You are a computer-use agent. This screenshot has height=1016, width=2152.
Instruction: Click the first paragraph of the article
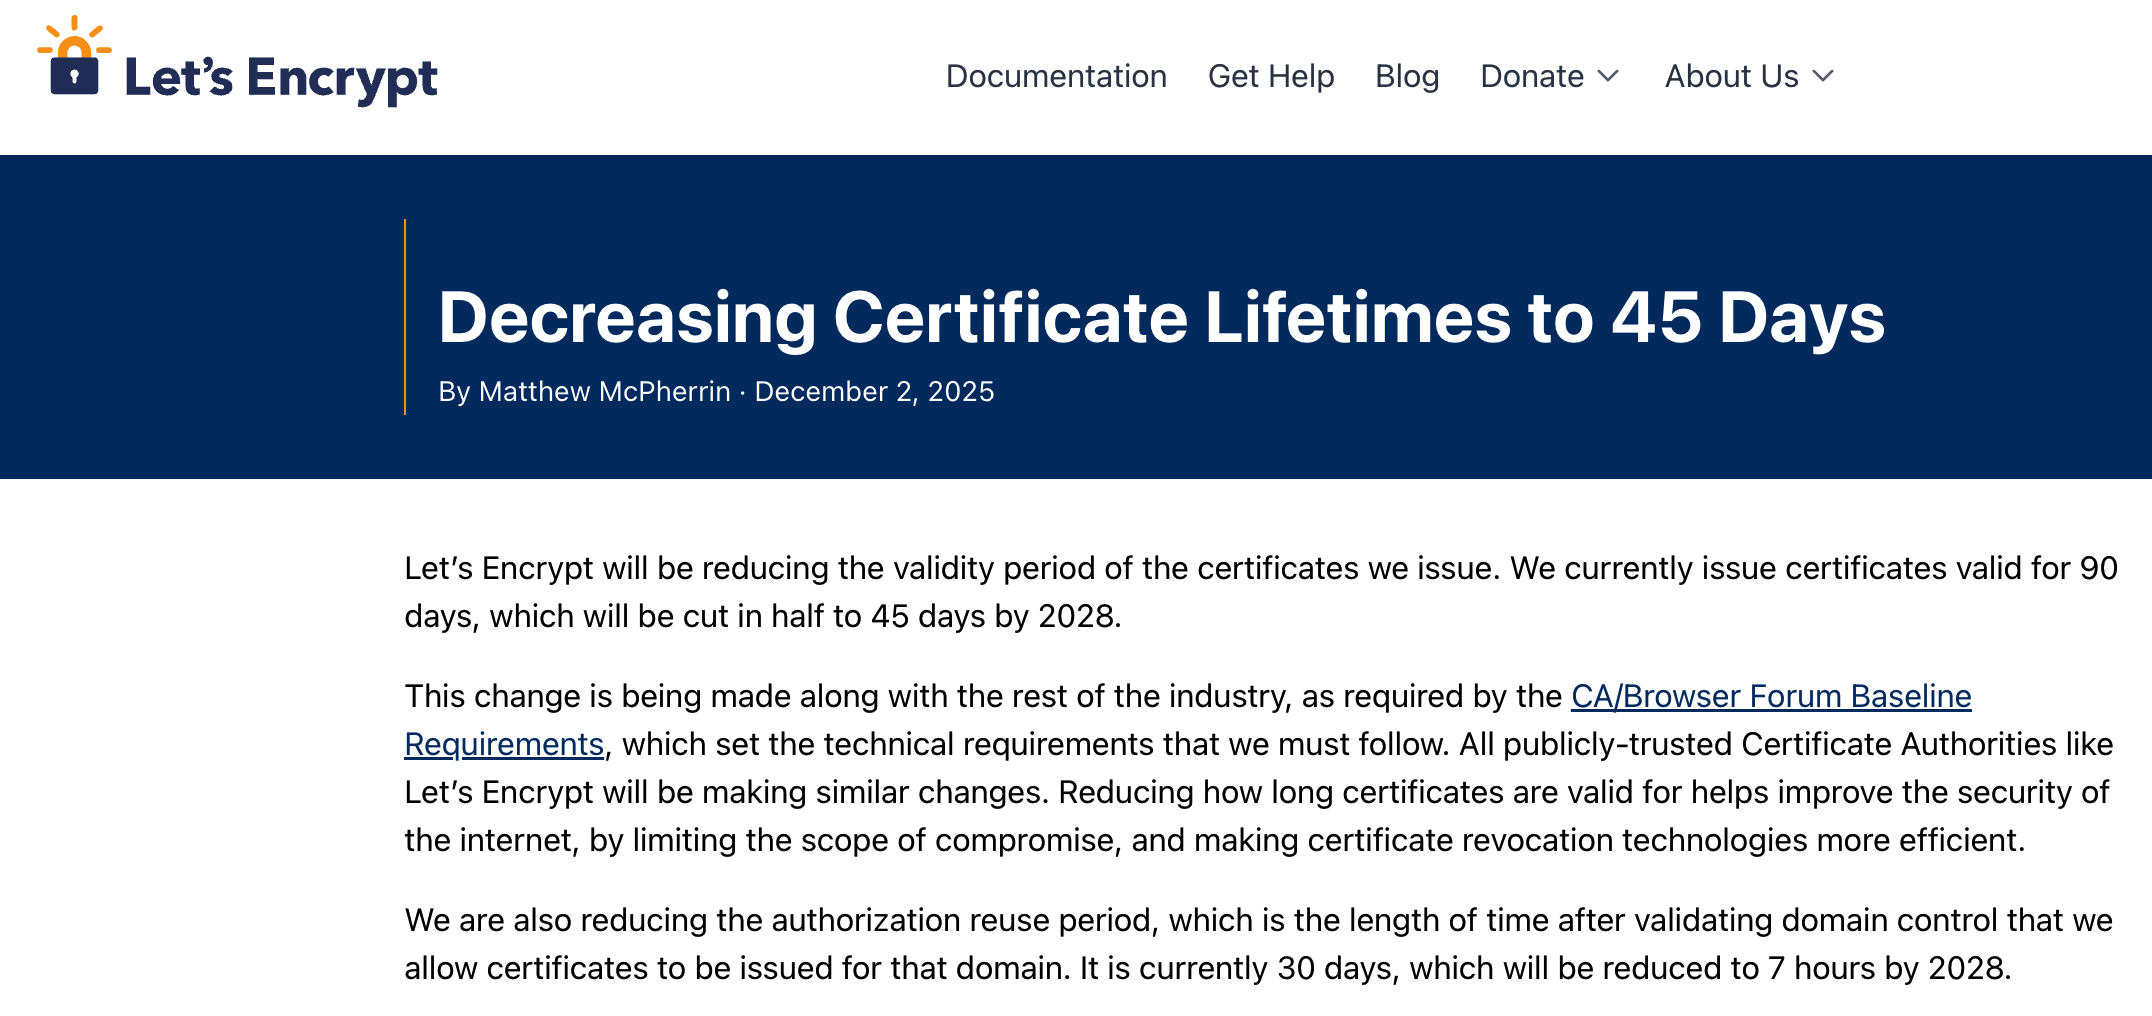click(1200, 591)
